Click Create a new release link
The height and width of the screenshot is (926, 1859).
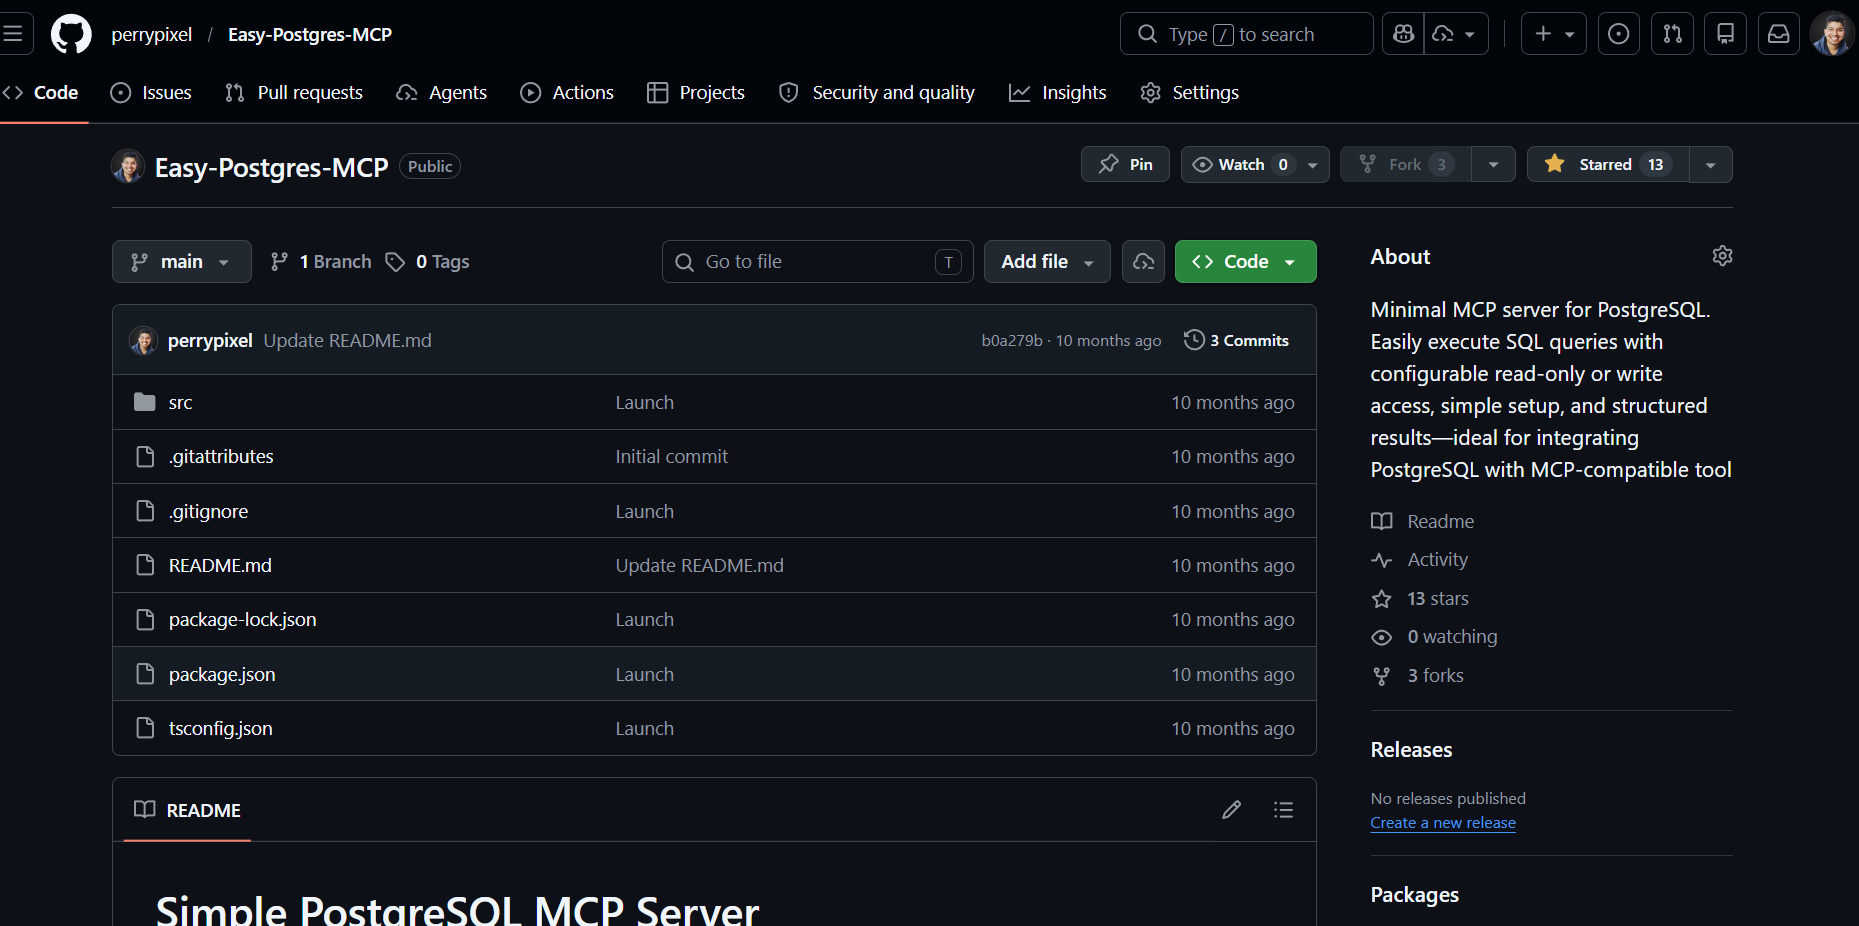[1443, 823]
